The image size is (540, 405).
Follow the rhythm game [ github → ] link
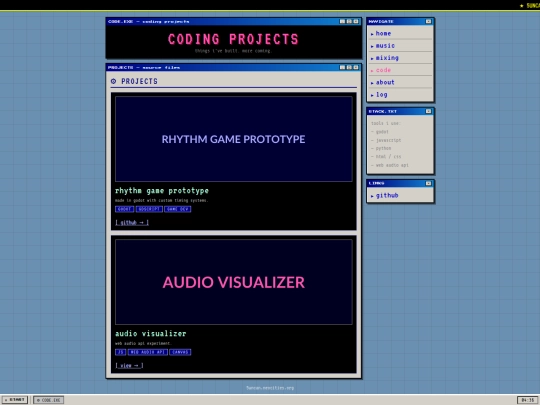pos(132,222)
